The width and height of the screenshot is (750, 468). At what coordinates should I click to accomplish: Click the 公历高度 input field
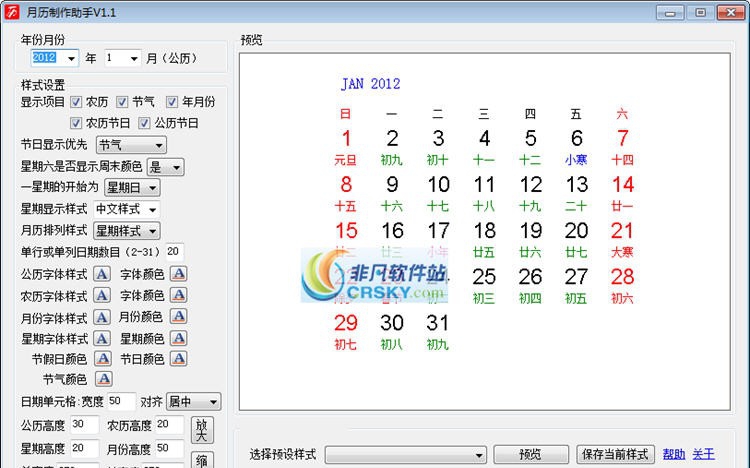pos(85,424)
